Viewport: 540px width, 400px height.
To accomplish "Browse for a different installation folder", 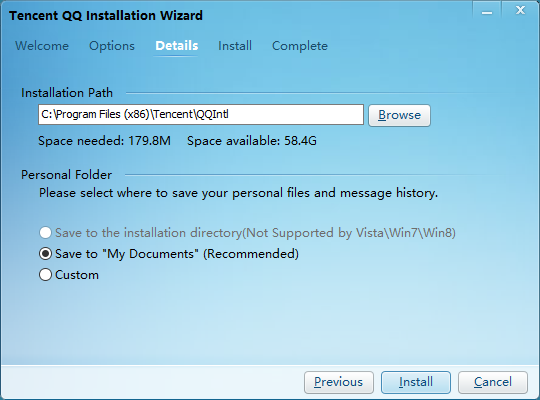I will (399, 115).
